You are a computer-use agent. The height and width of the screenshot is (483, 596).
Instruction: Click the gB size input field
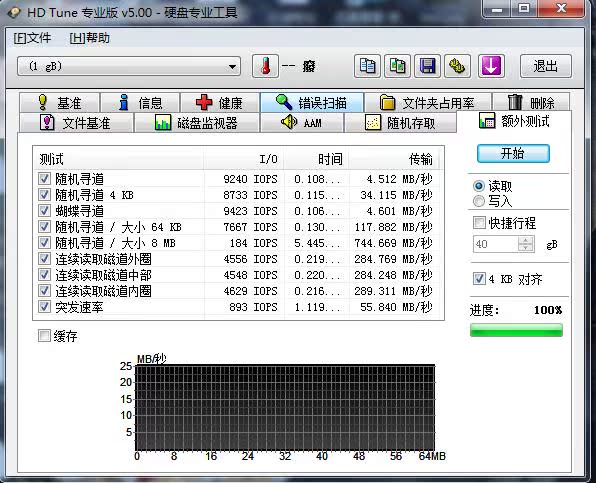tap(496, 244)
